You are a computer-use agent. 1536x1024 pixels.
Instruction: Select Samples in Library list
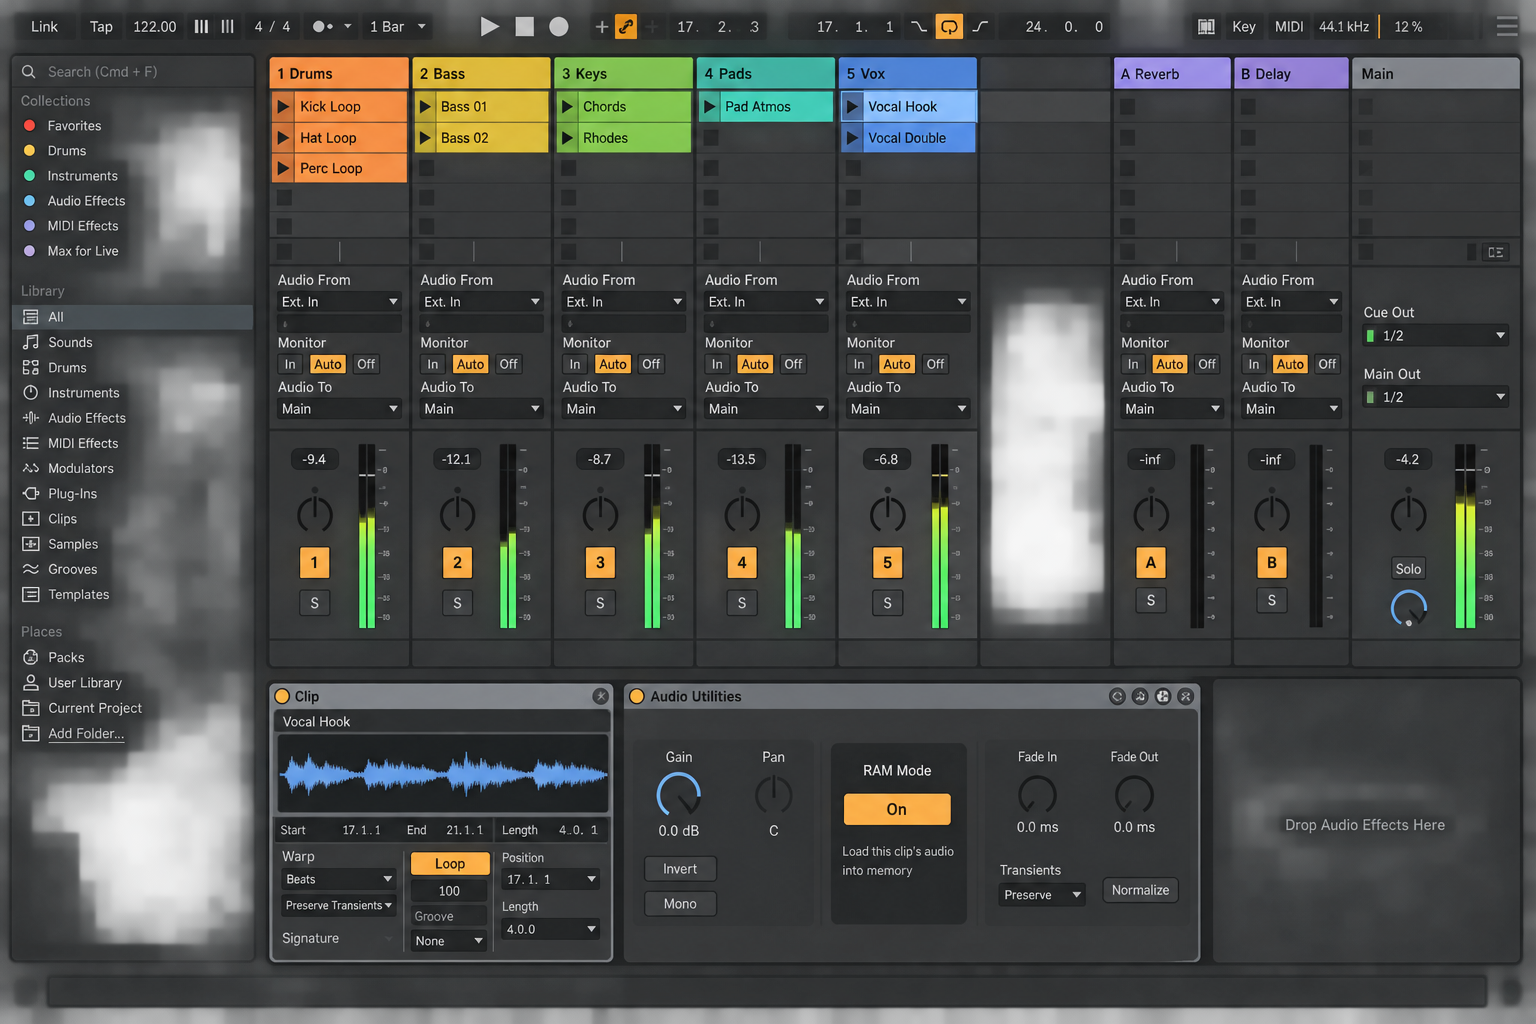[73, 544]
